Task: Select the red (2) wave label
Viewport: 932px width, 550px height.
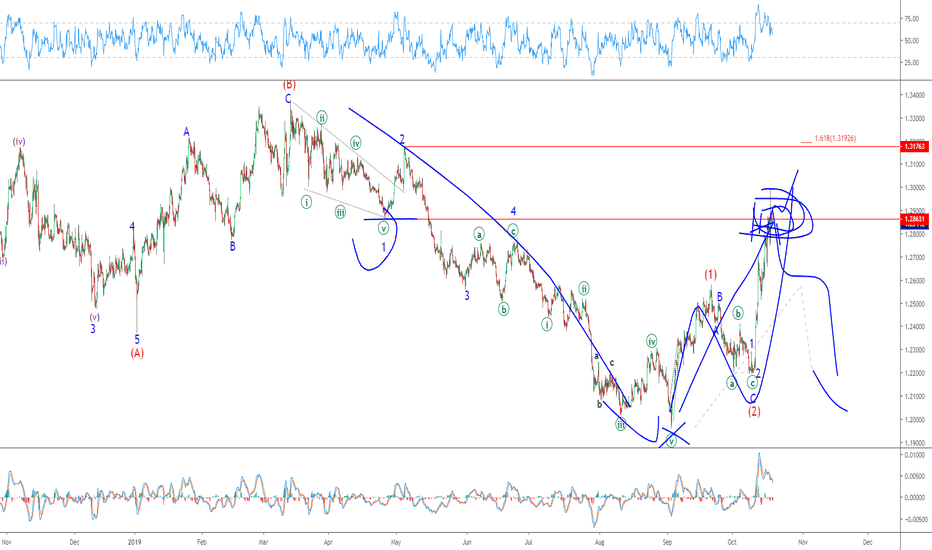Action: click(x=754, y=411)
